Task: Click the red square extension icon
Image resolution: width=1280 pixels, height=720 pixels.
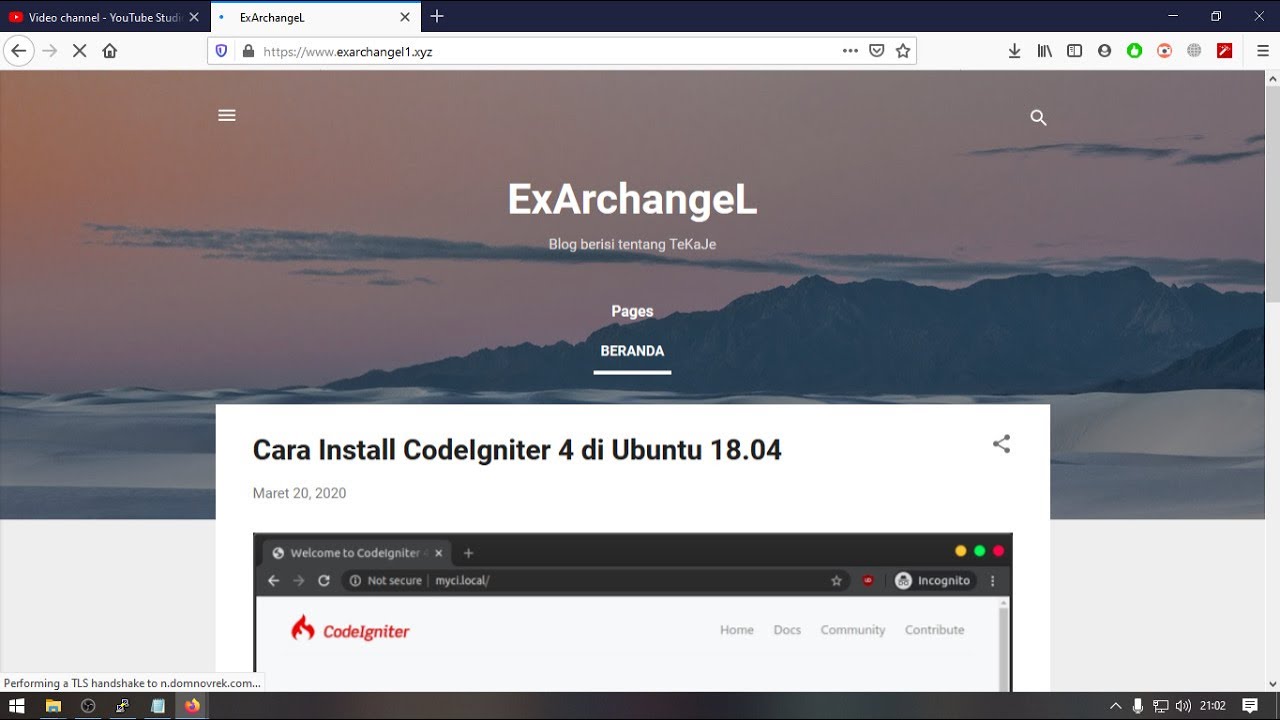Action: point(1224,51)
